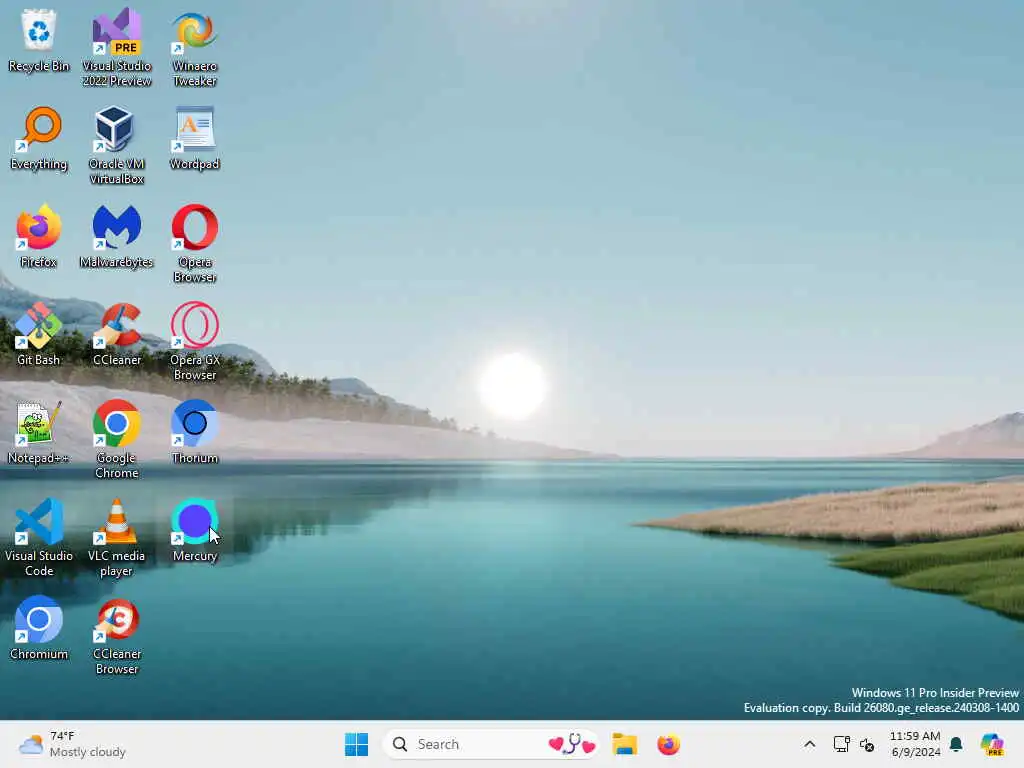
Task: Open the muted volume tray icon
Action: pyautogui.click(x=867, y=744)
